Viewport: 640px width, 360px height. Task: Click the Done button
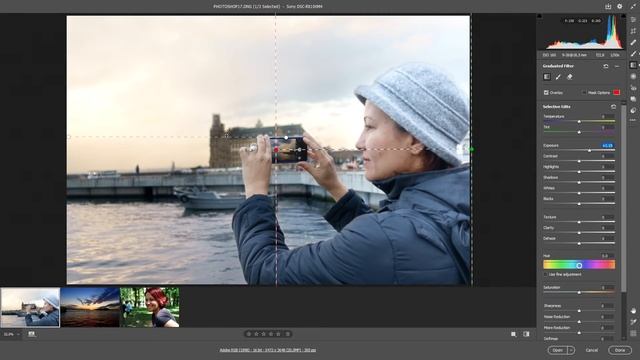coord(620,350)
